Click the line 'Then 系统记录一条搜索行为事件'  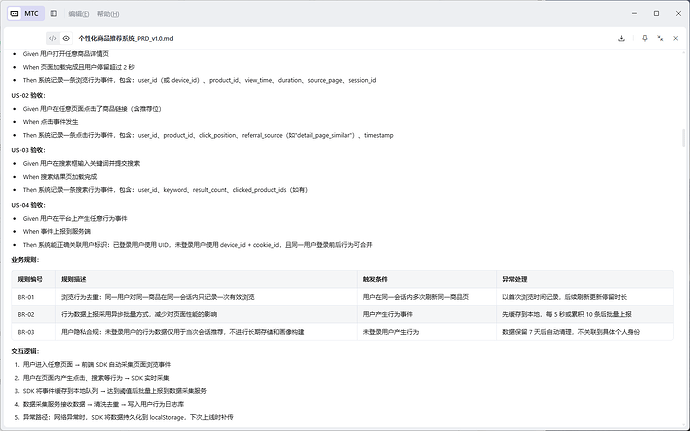click(165, 190)
